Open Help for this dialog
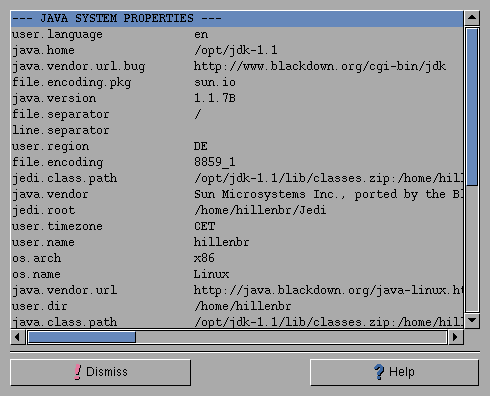 pyautogui.click(x=394, y=372)
